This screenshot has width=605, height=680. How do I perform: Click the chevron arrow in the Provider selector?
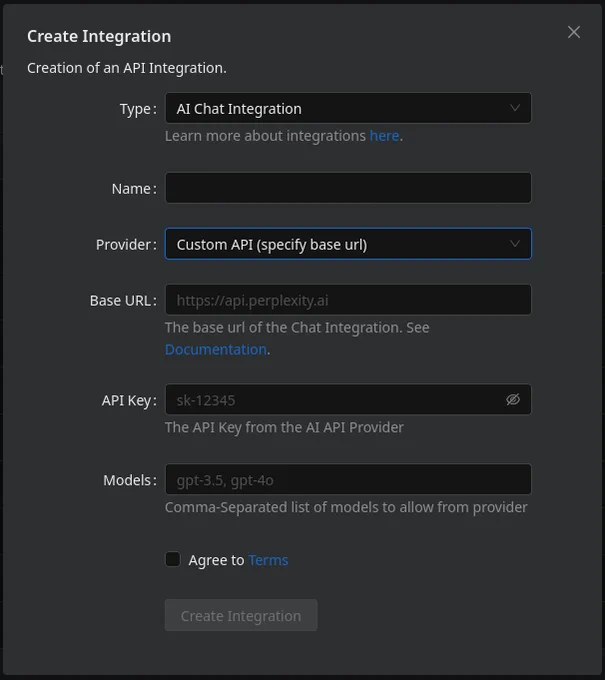click(515, 244)
